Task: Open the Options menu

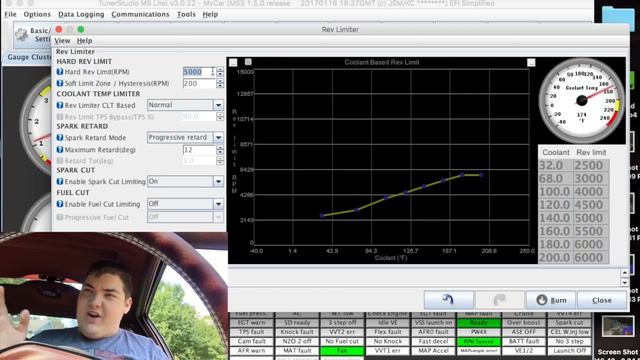Action: point(37,14)
